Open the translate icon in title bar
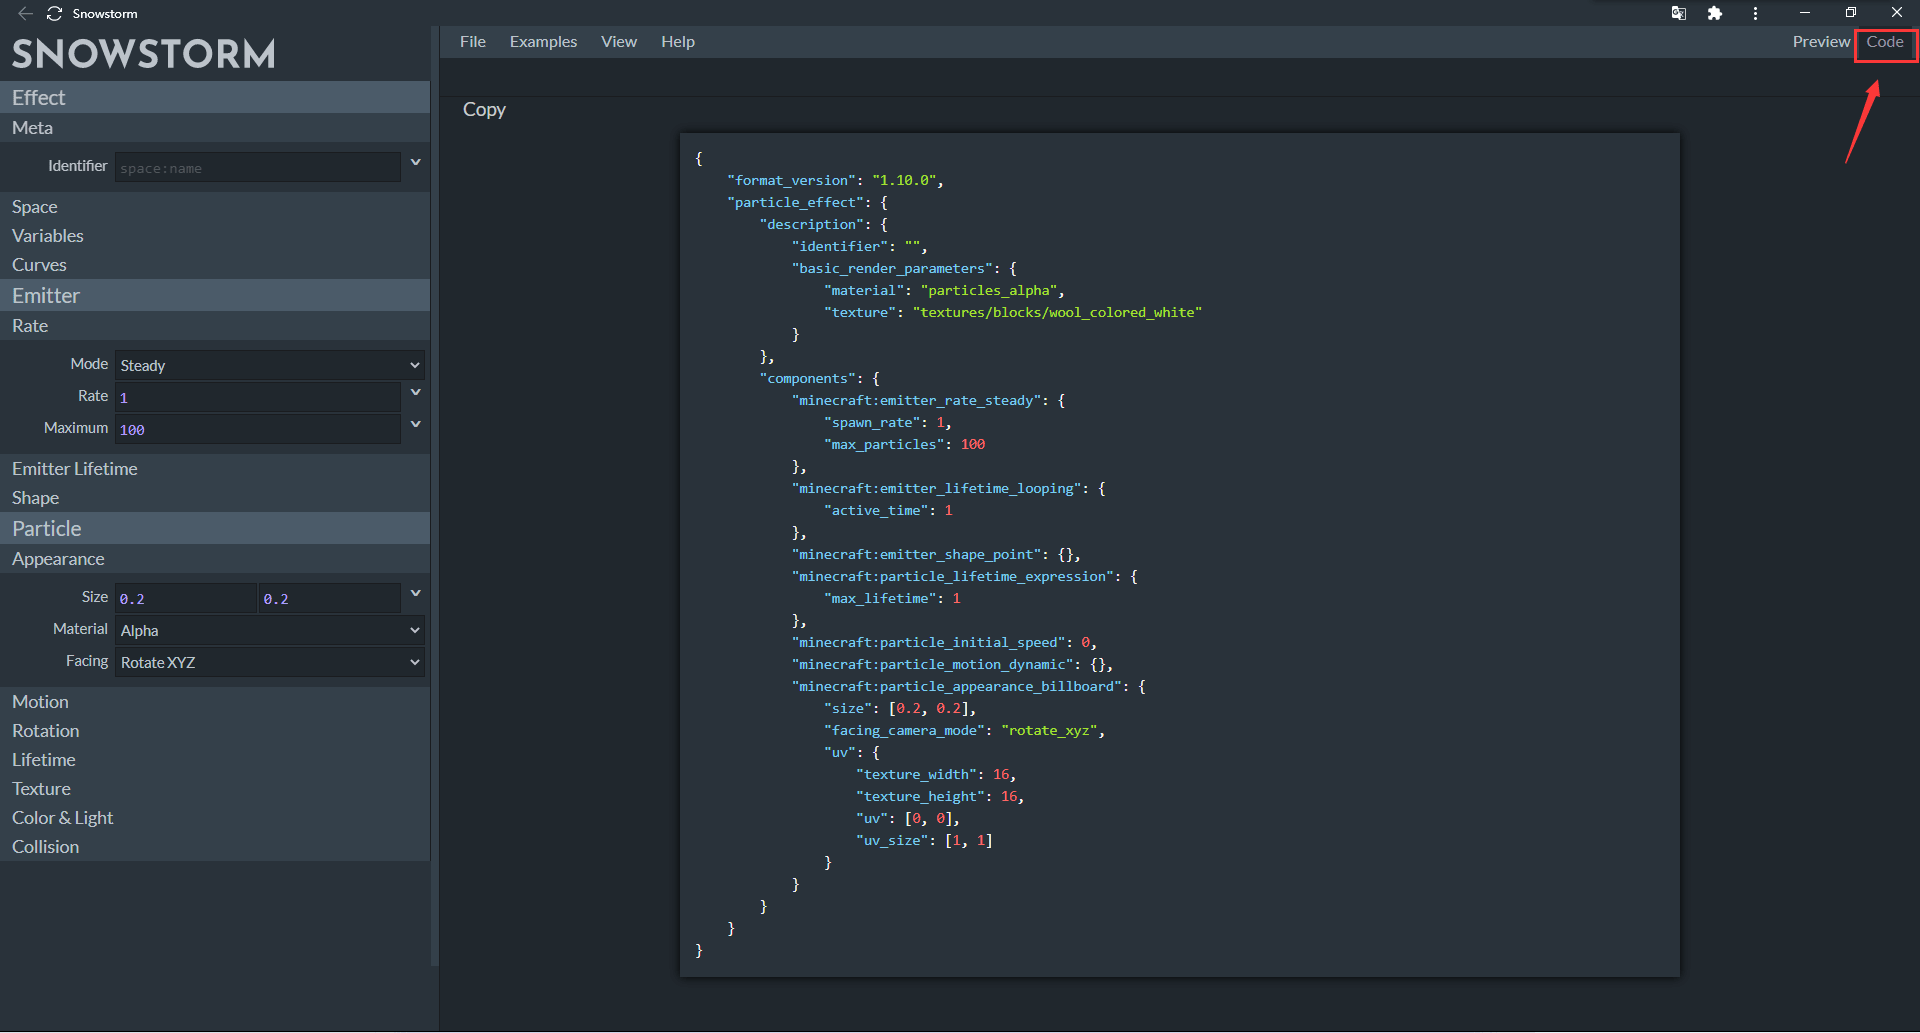This screenshot has width=1920, height=1033. coord(1678,13)
